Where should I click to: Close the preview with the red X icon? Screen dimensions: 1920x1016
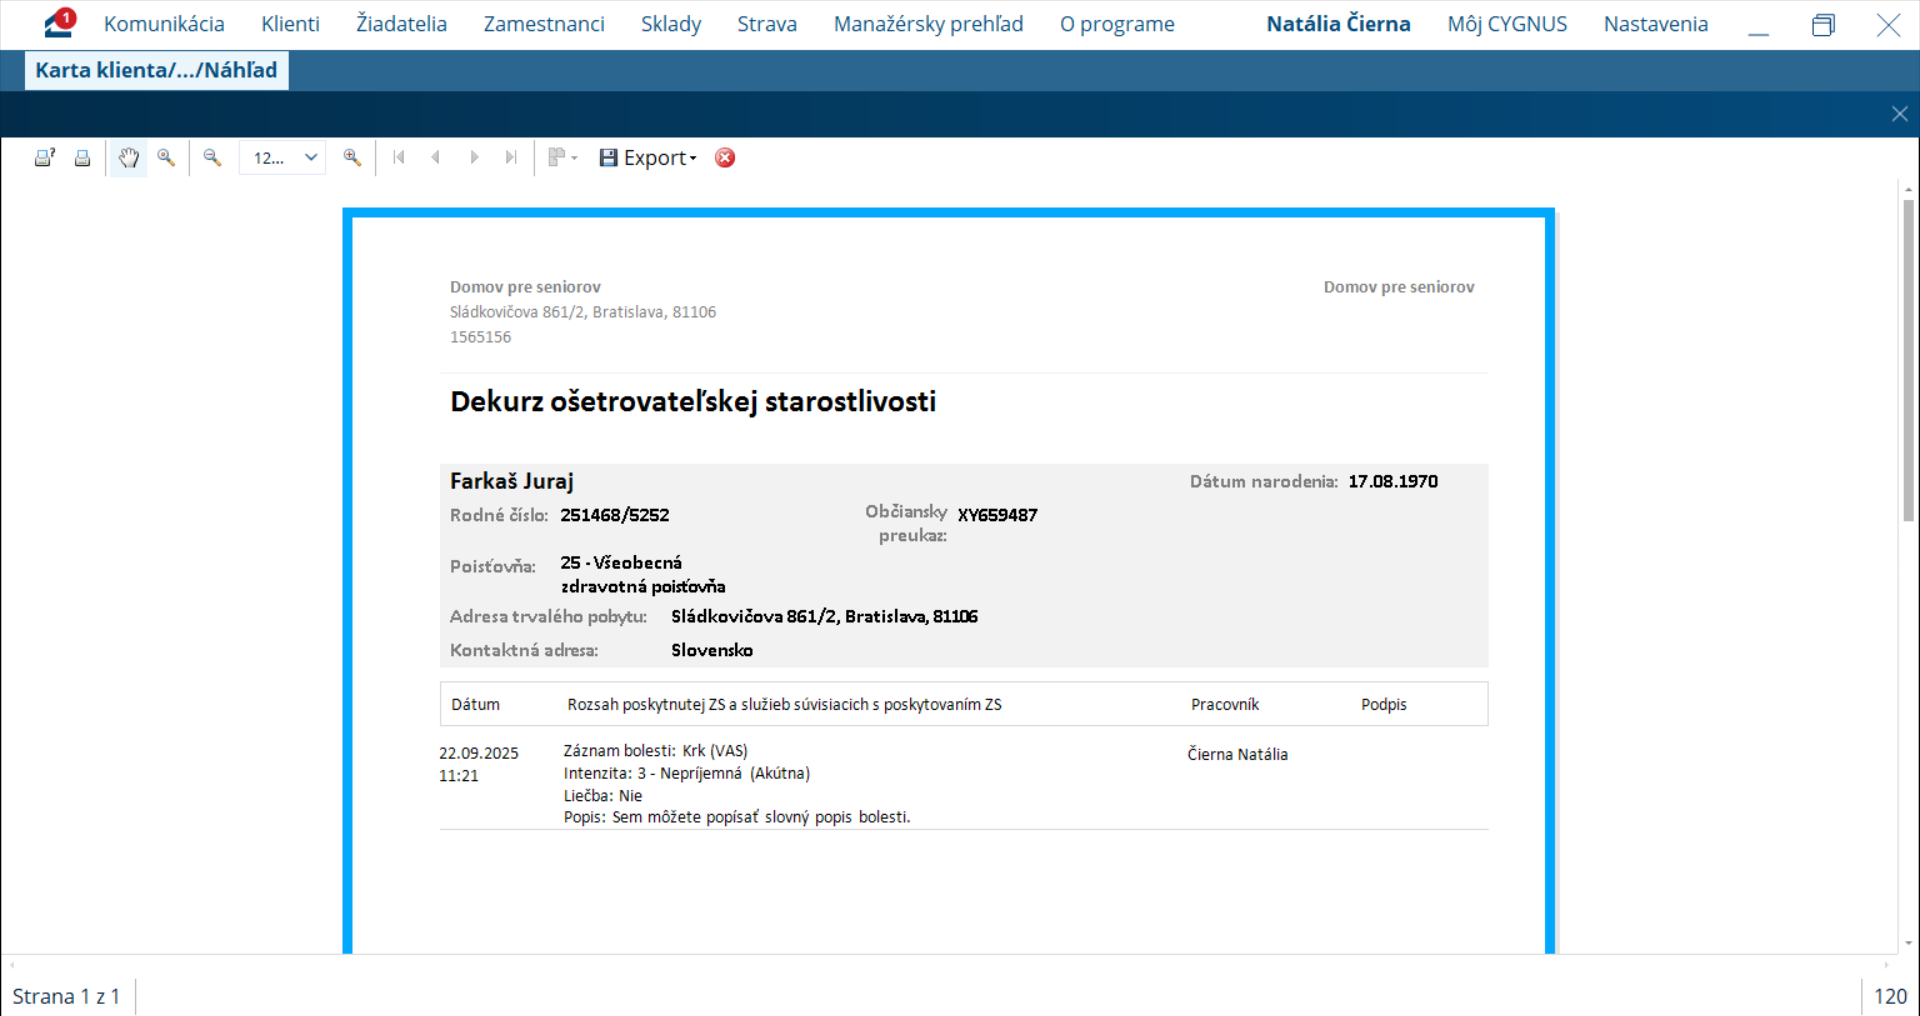(725, 158)
